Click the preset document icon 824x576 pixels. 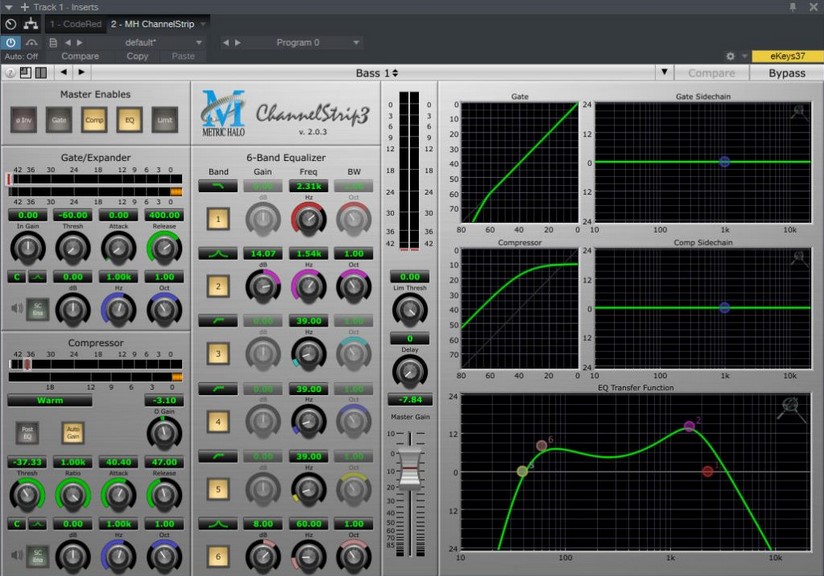(x=53, y=43)
